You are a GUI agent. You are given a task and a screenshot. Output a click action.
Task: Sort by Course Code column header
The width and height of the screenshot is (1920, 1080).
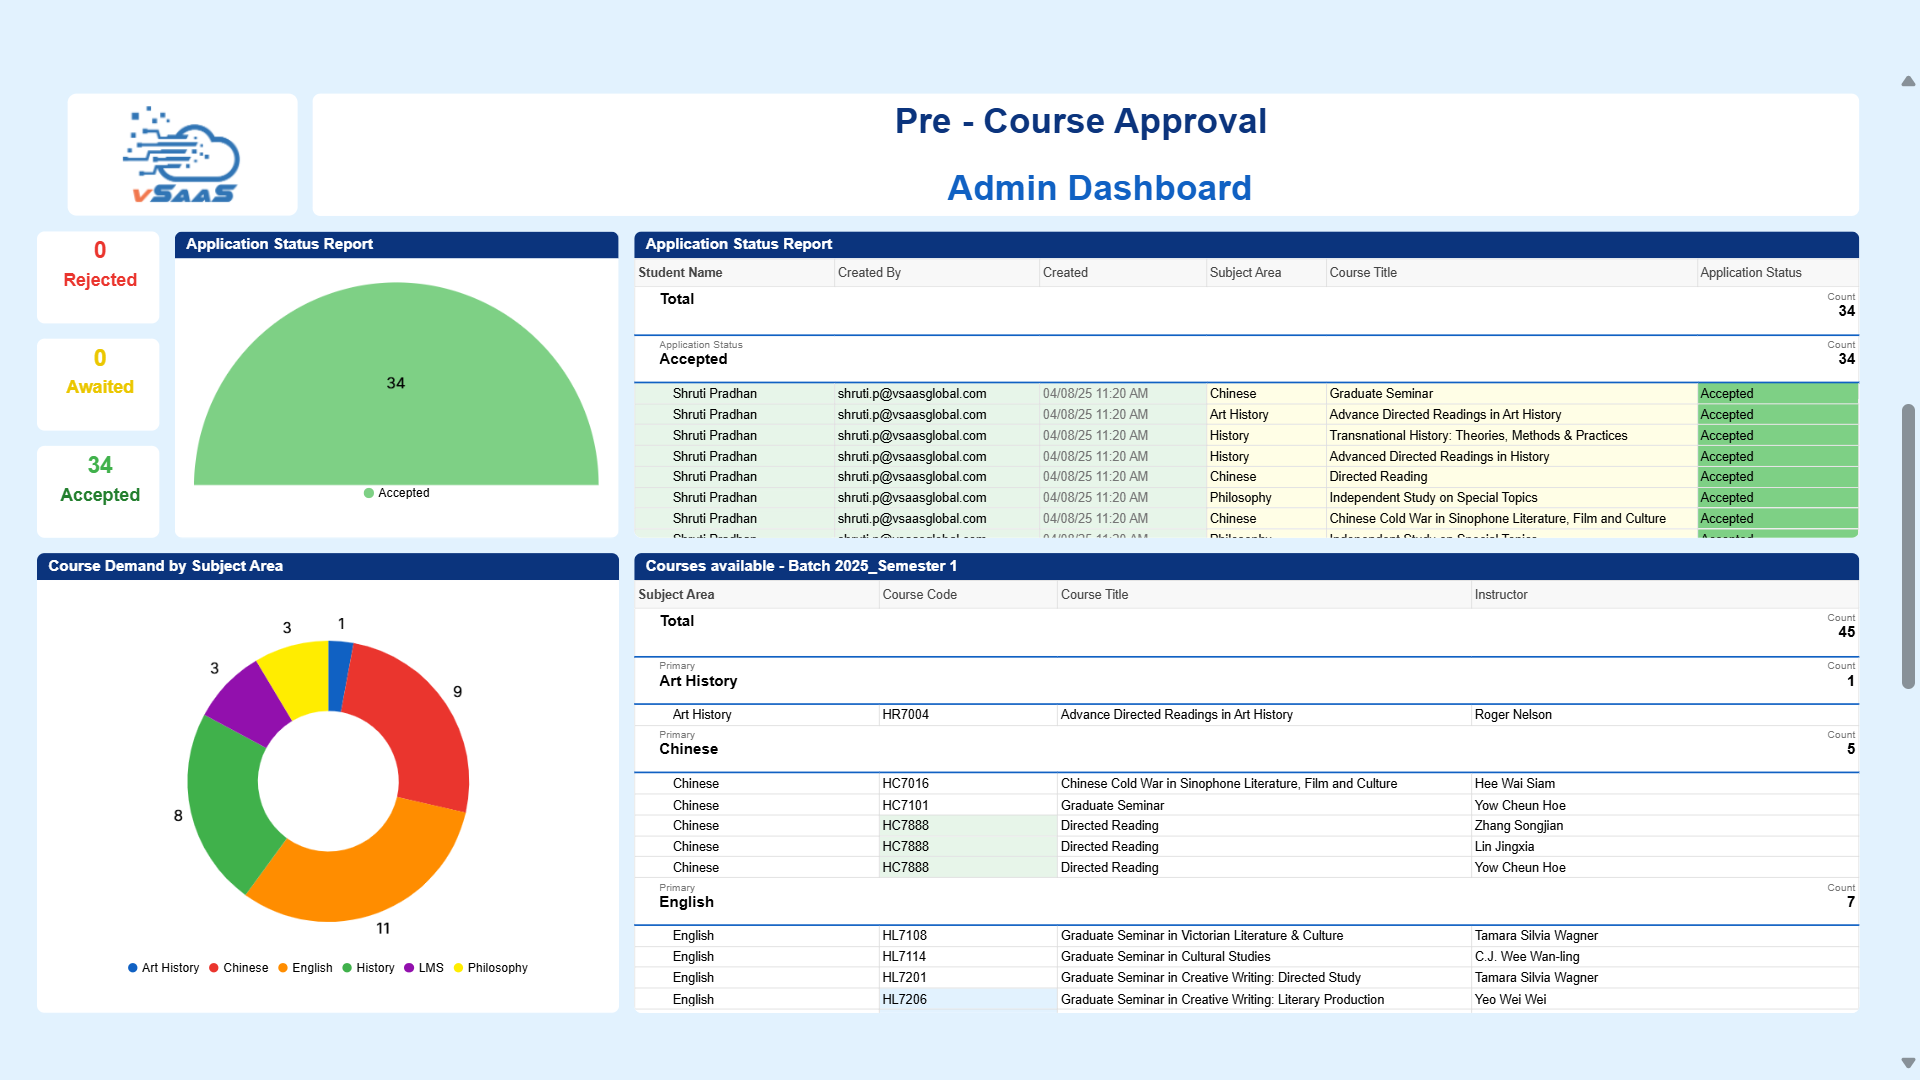click(919, 595)
